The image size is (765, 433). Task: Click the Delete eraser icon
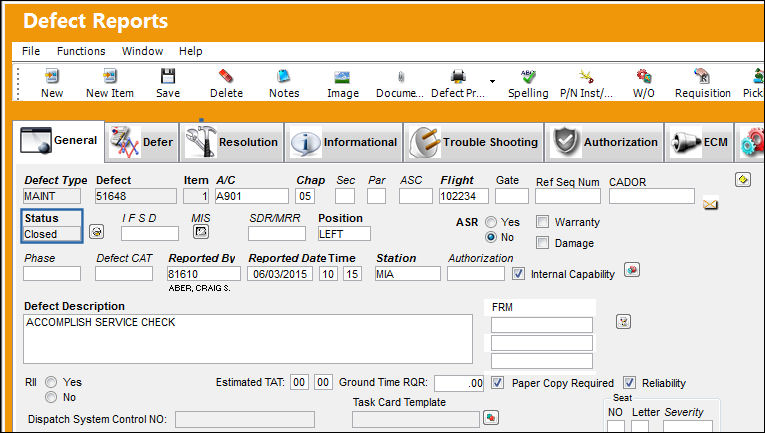pos(226,77)
